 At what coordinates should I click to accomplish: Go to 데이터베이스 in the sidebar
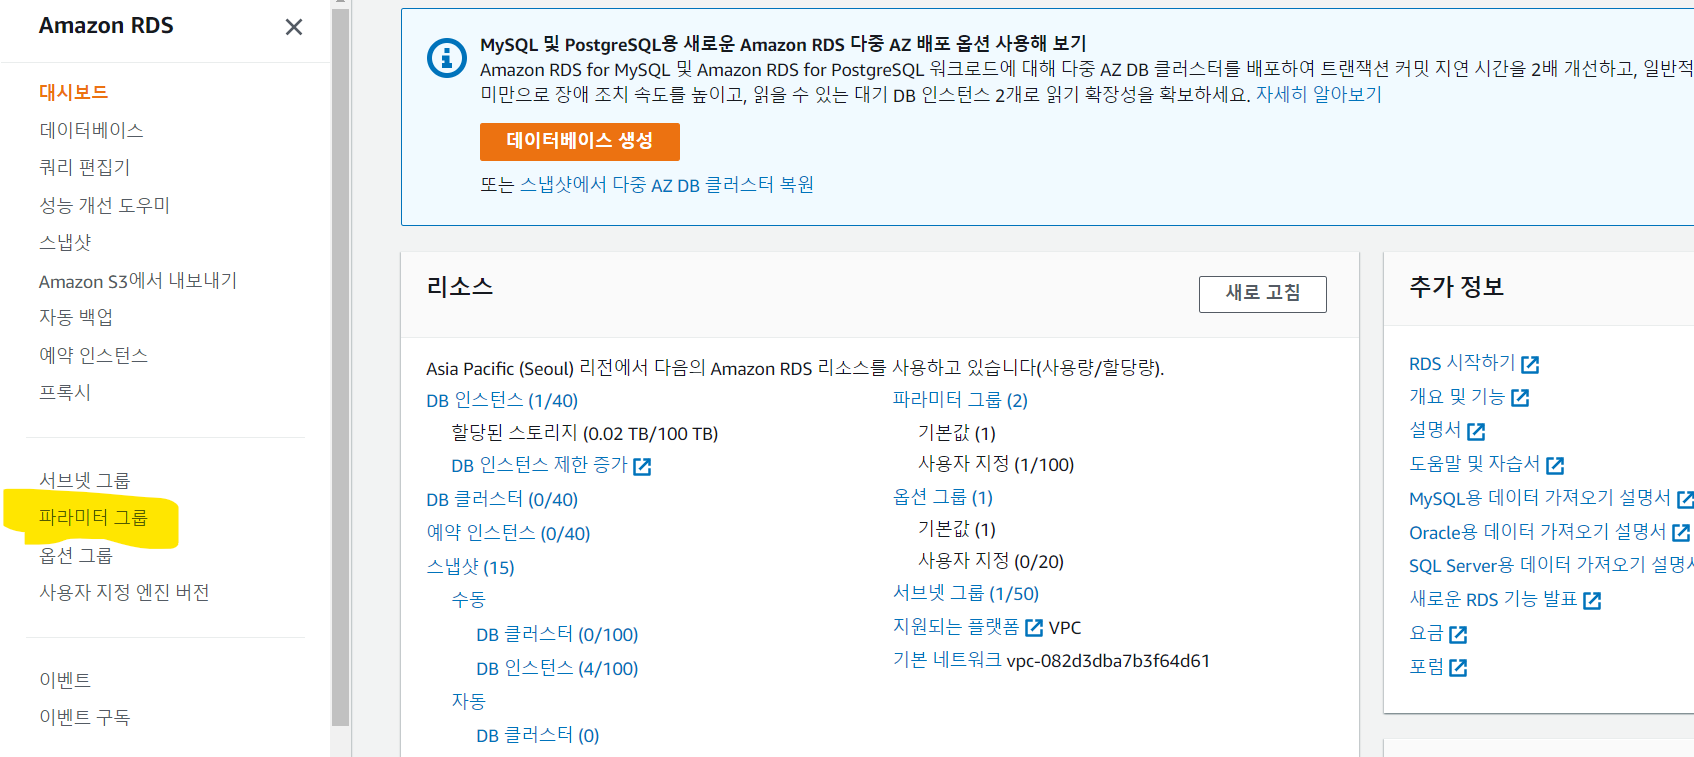point(91,130)
